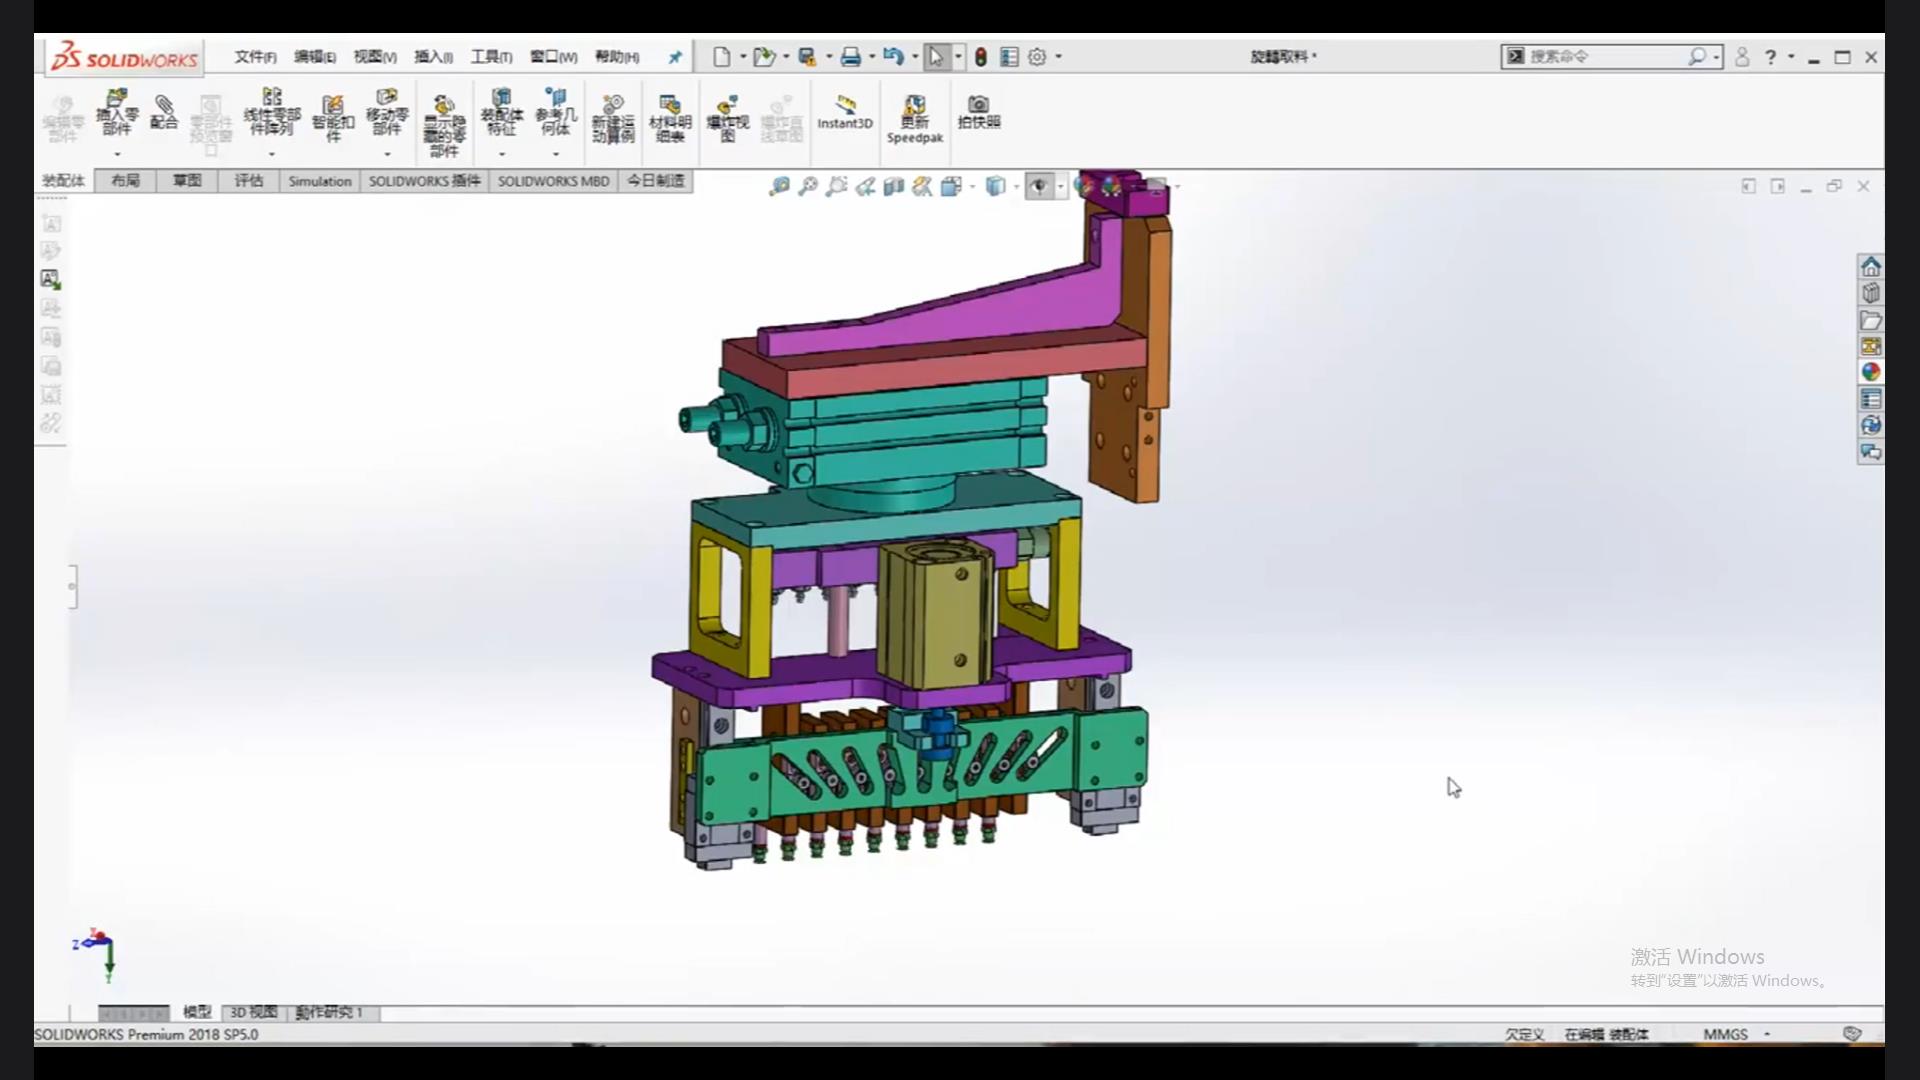
Task: Select the 移动零部件 move component tool
Action: coord(387,112)
